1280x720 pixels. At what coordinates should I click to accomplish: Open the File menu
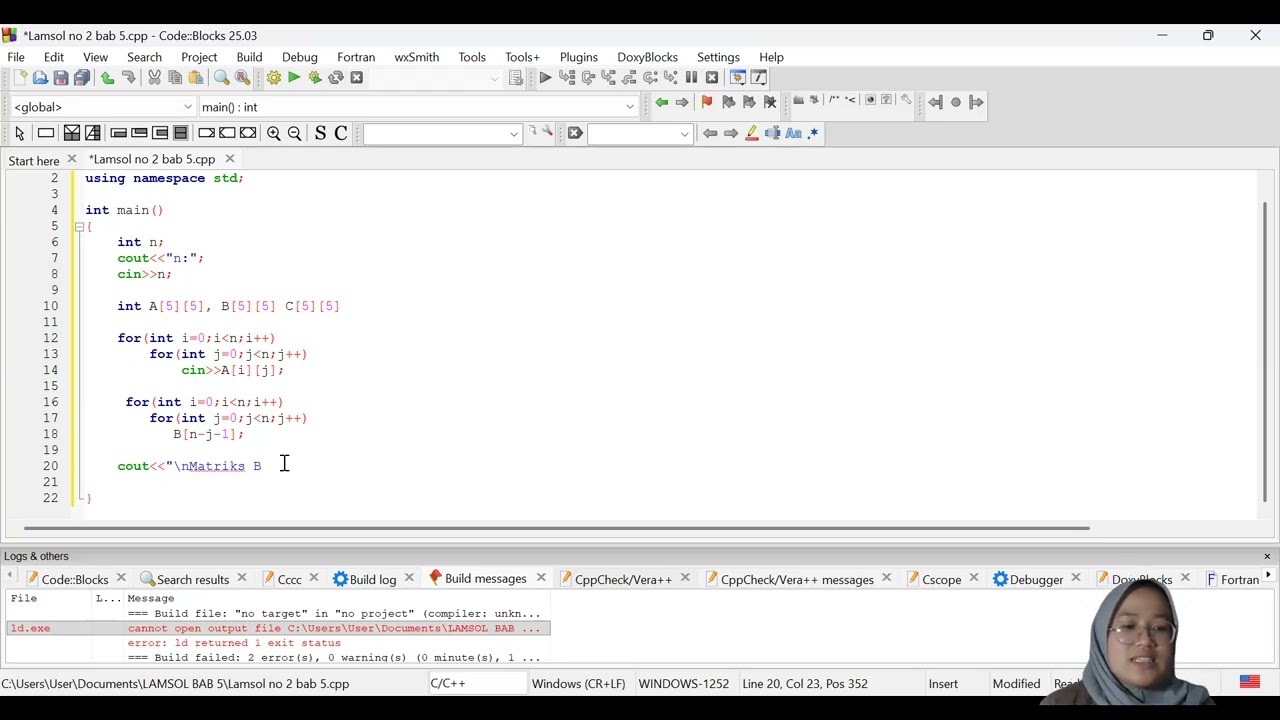click(x=16, y=57)
